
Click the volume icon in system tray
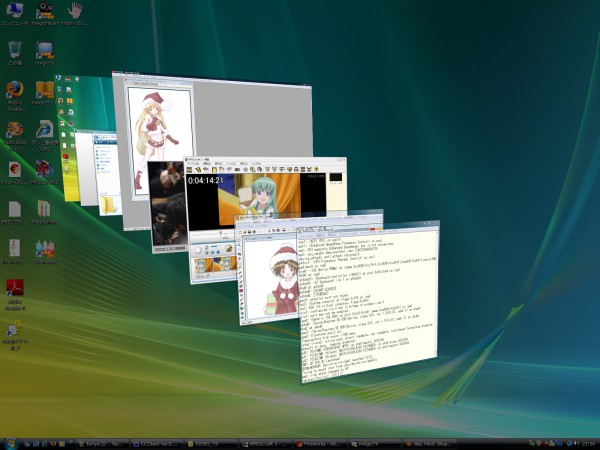576,444
